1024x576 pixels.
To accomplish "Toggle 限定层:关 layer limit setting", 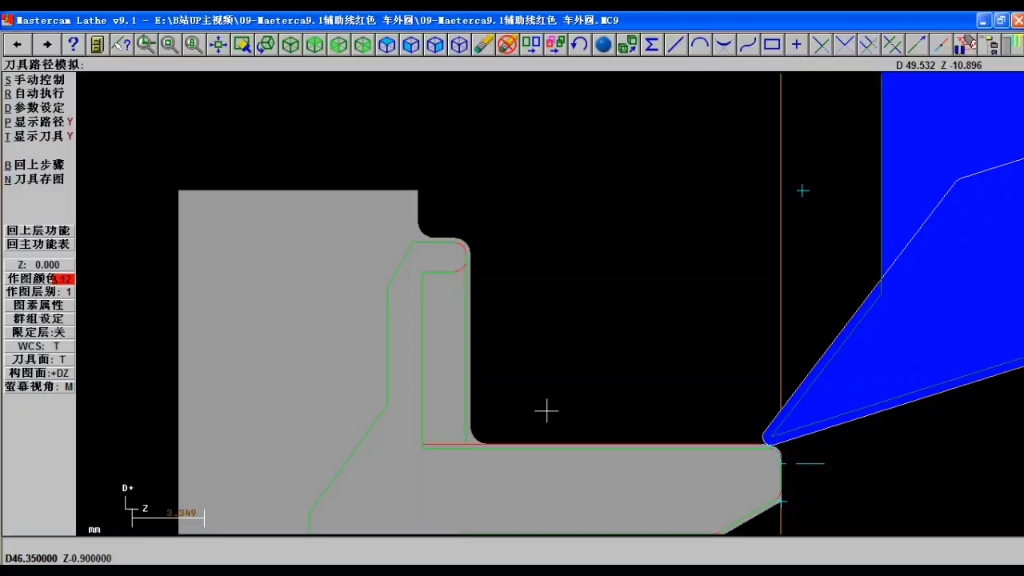I will [39, 332].
